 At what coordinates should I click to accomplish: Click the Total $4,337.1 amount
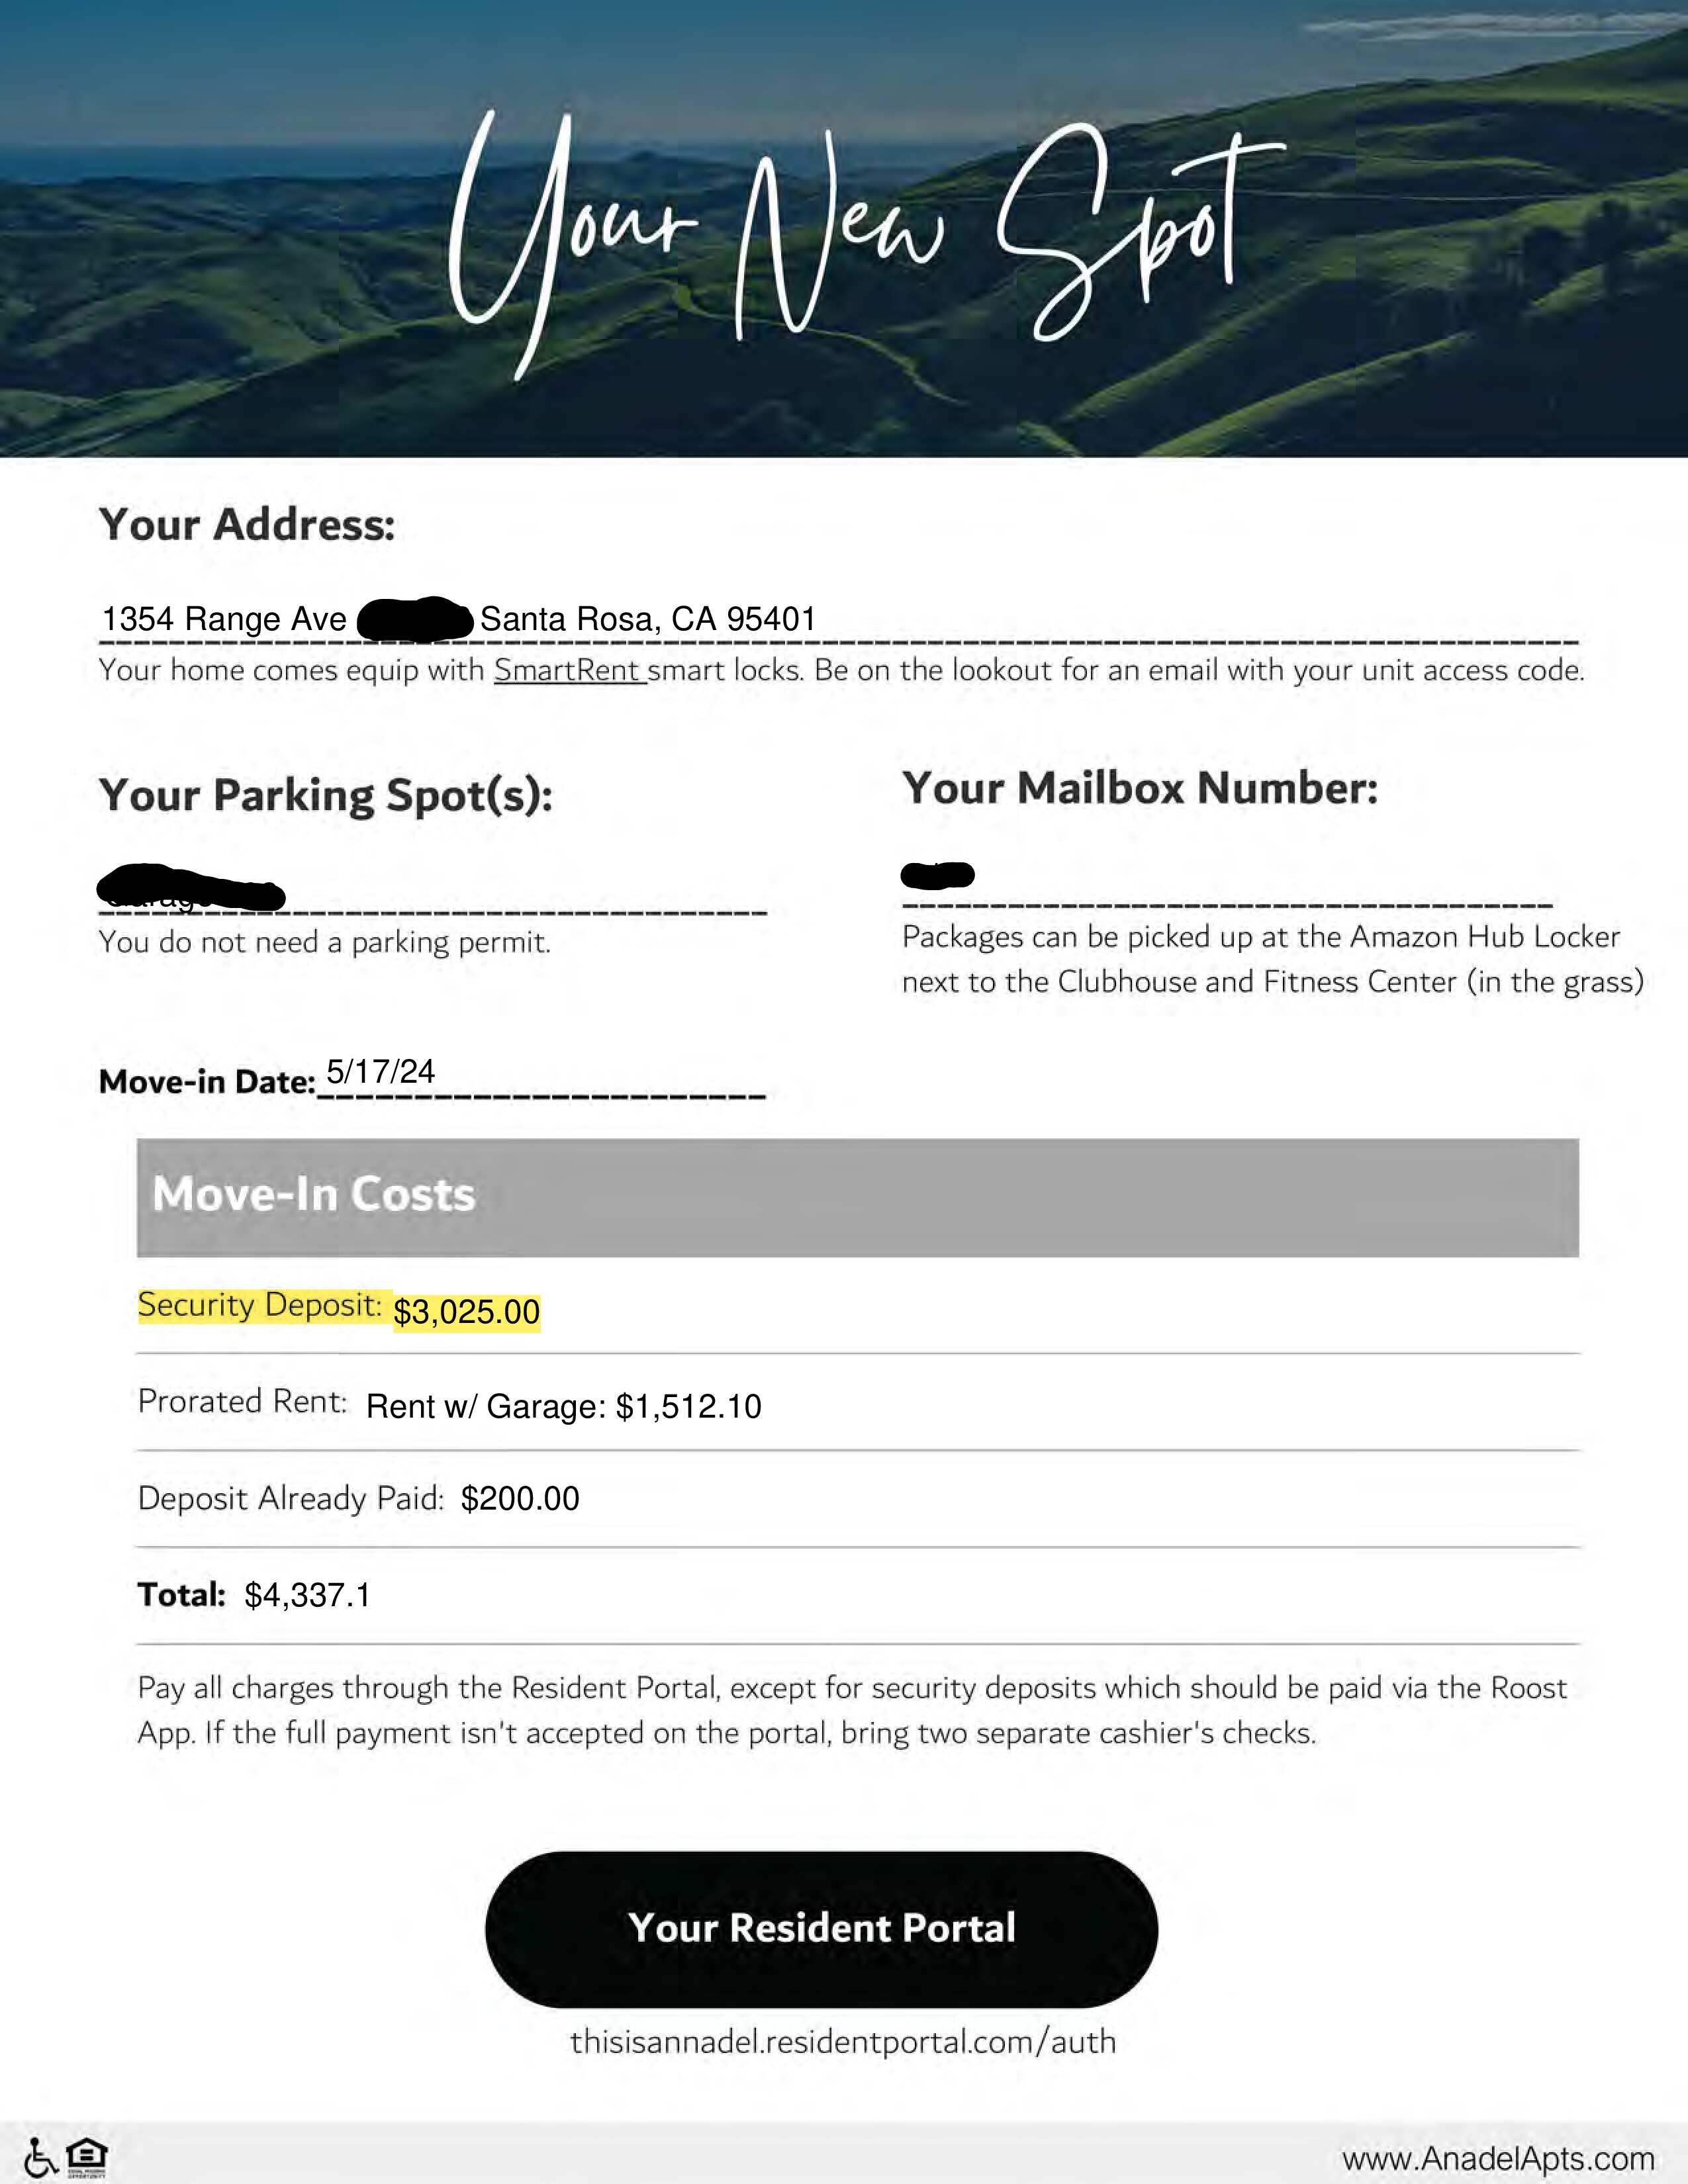[x=307, y=1595]
